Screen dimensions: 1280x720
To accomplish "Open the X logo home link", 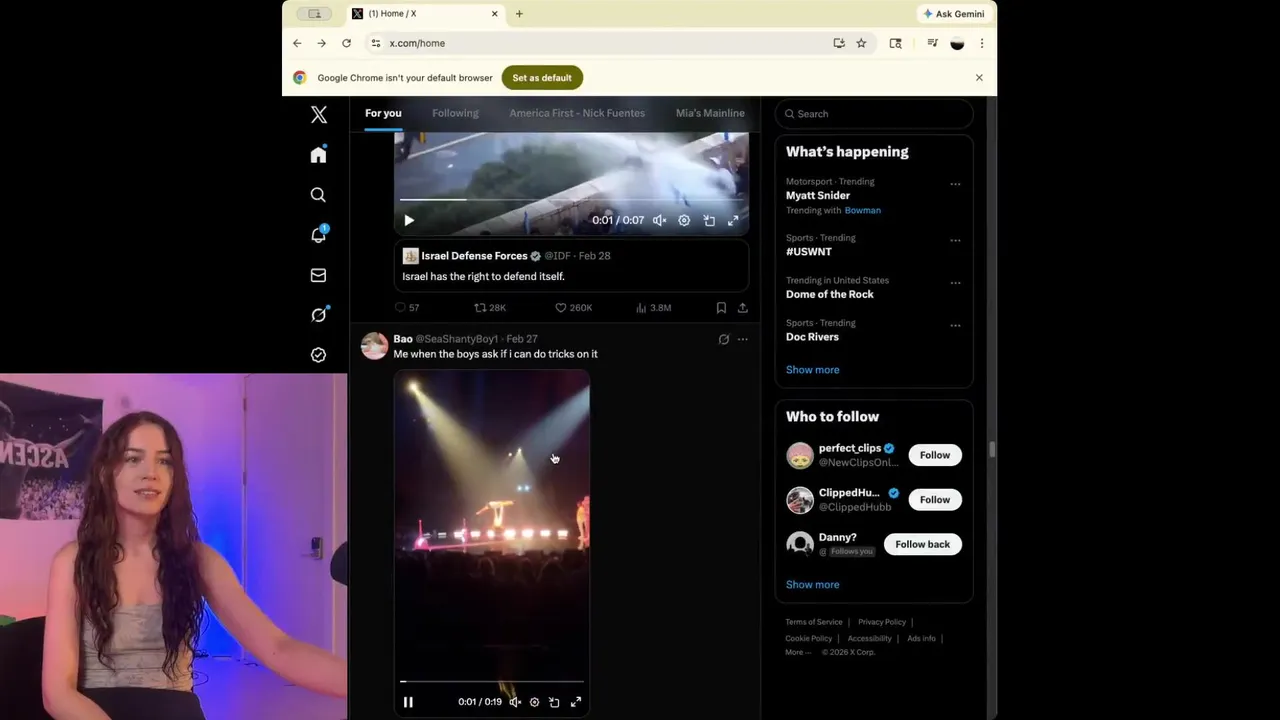I will click(318, 115).
